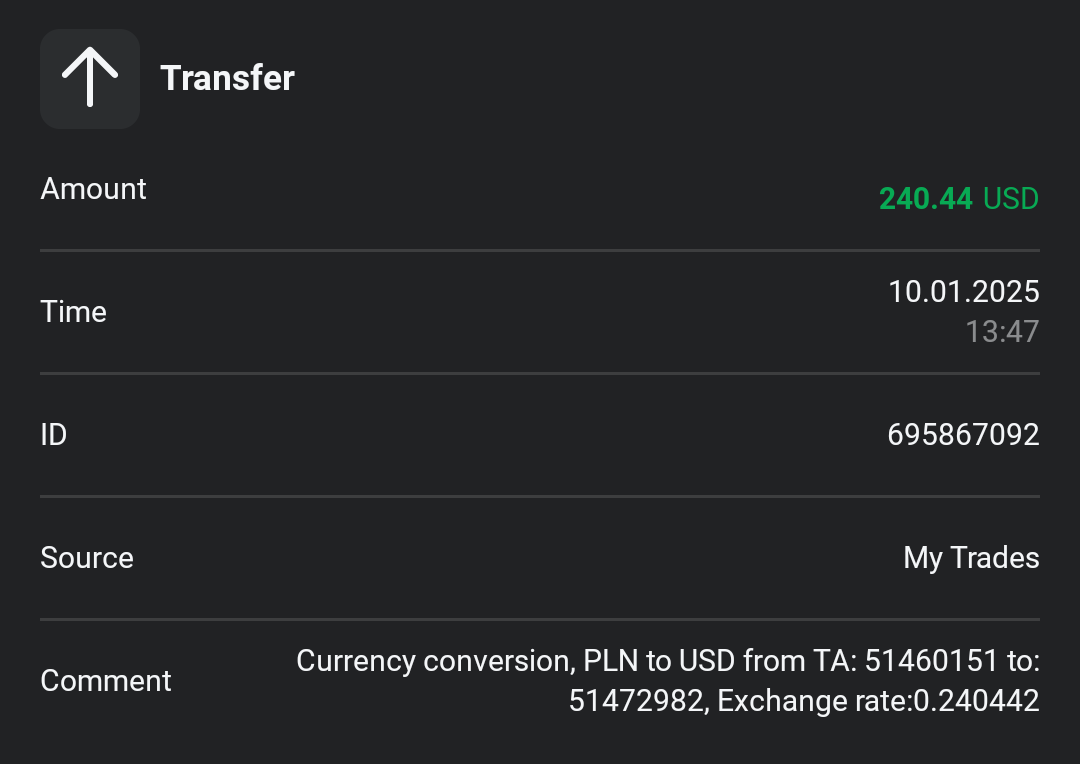Select destination account number 51472982

638,702
